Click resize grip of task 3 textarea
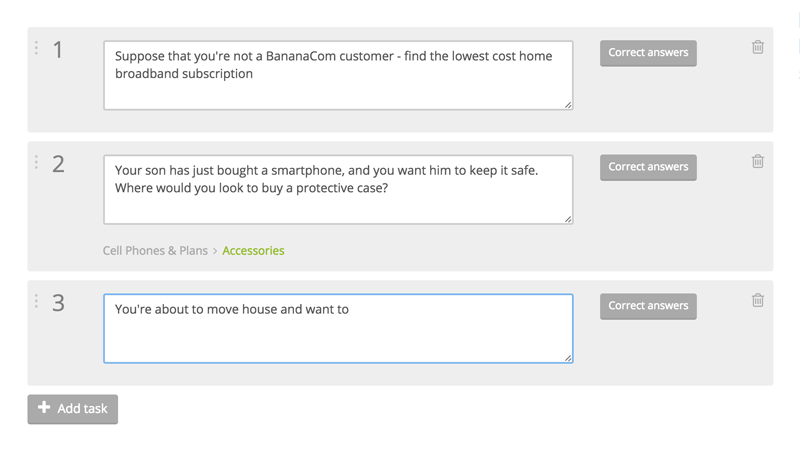 point(568,358)
